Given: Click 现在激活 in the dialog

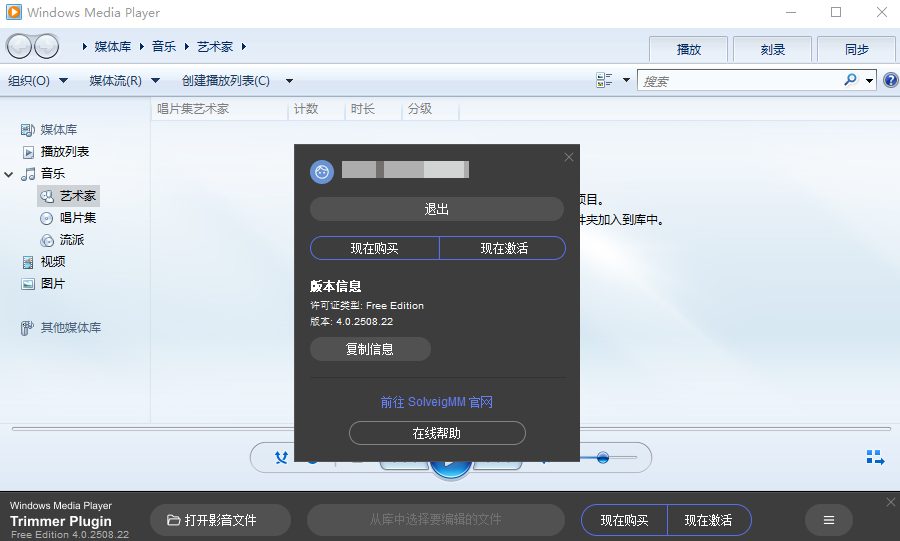Looking at the screenshot, I should click(503, 248).
